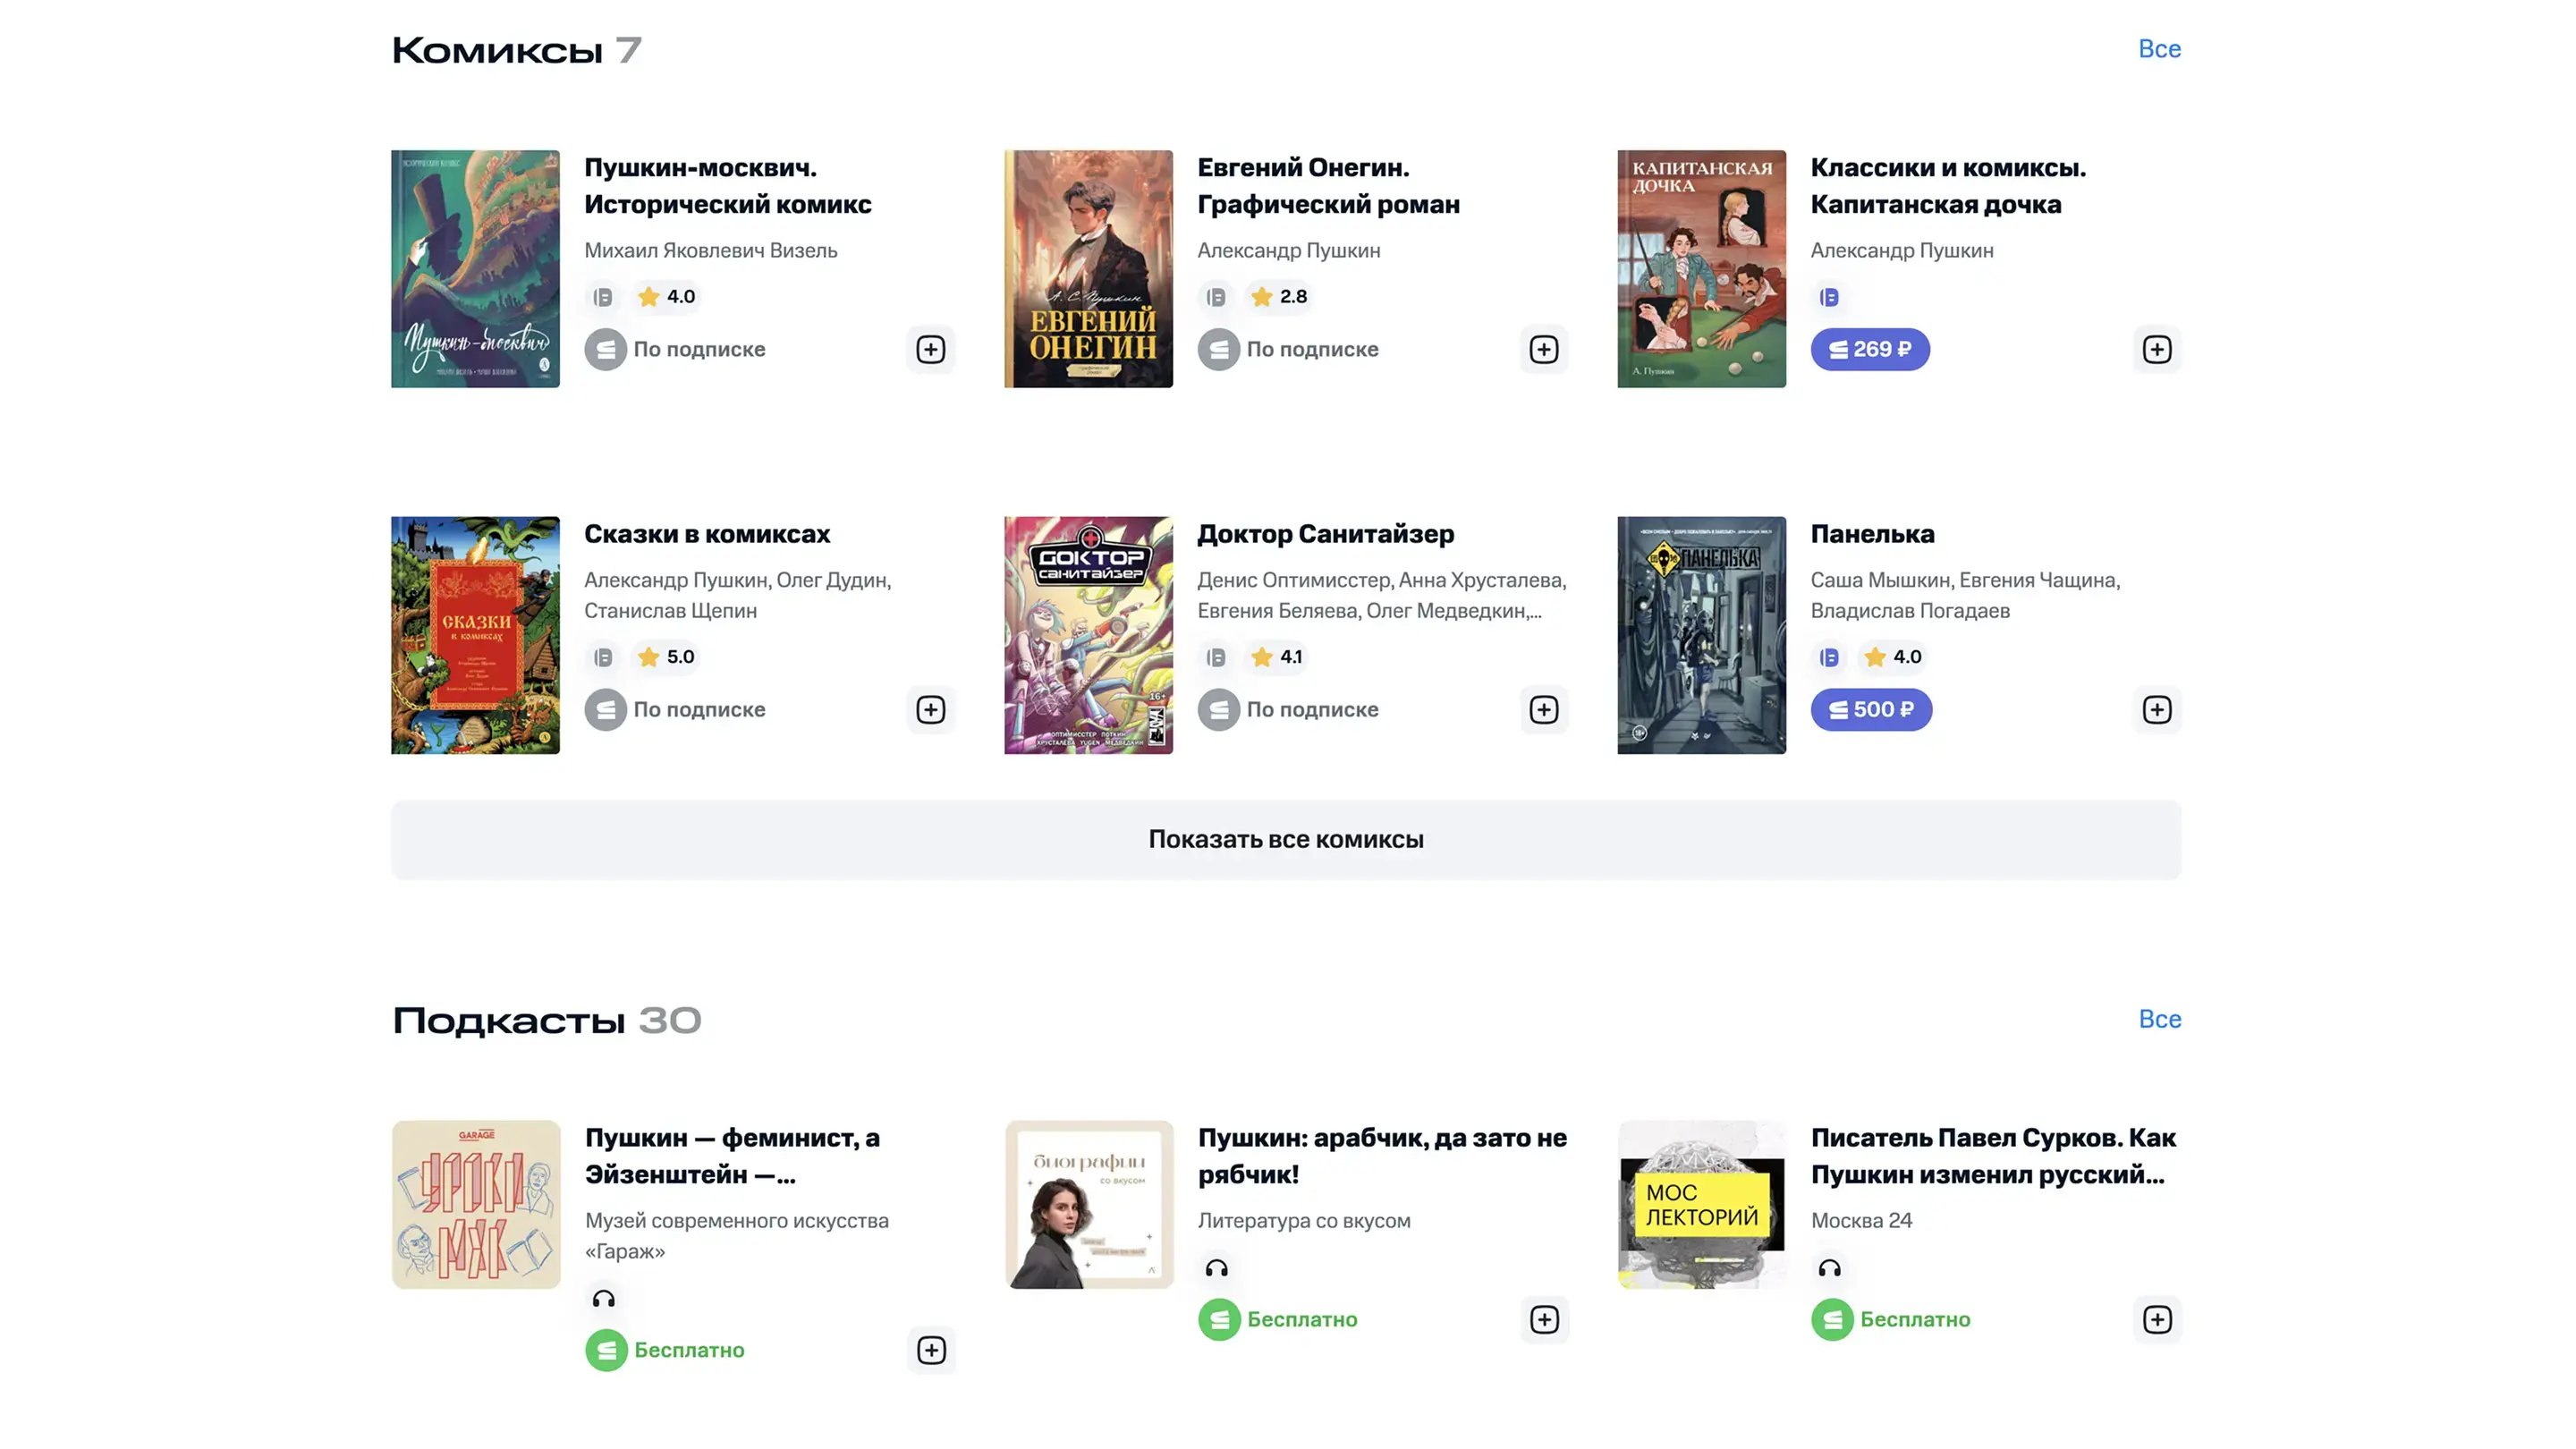Buy Панелька for 500 ₽
The width and height of the screenshot is (2576, 1449).
[x=1870, y=709]
